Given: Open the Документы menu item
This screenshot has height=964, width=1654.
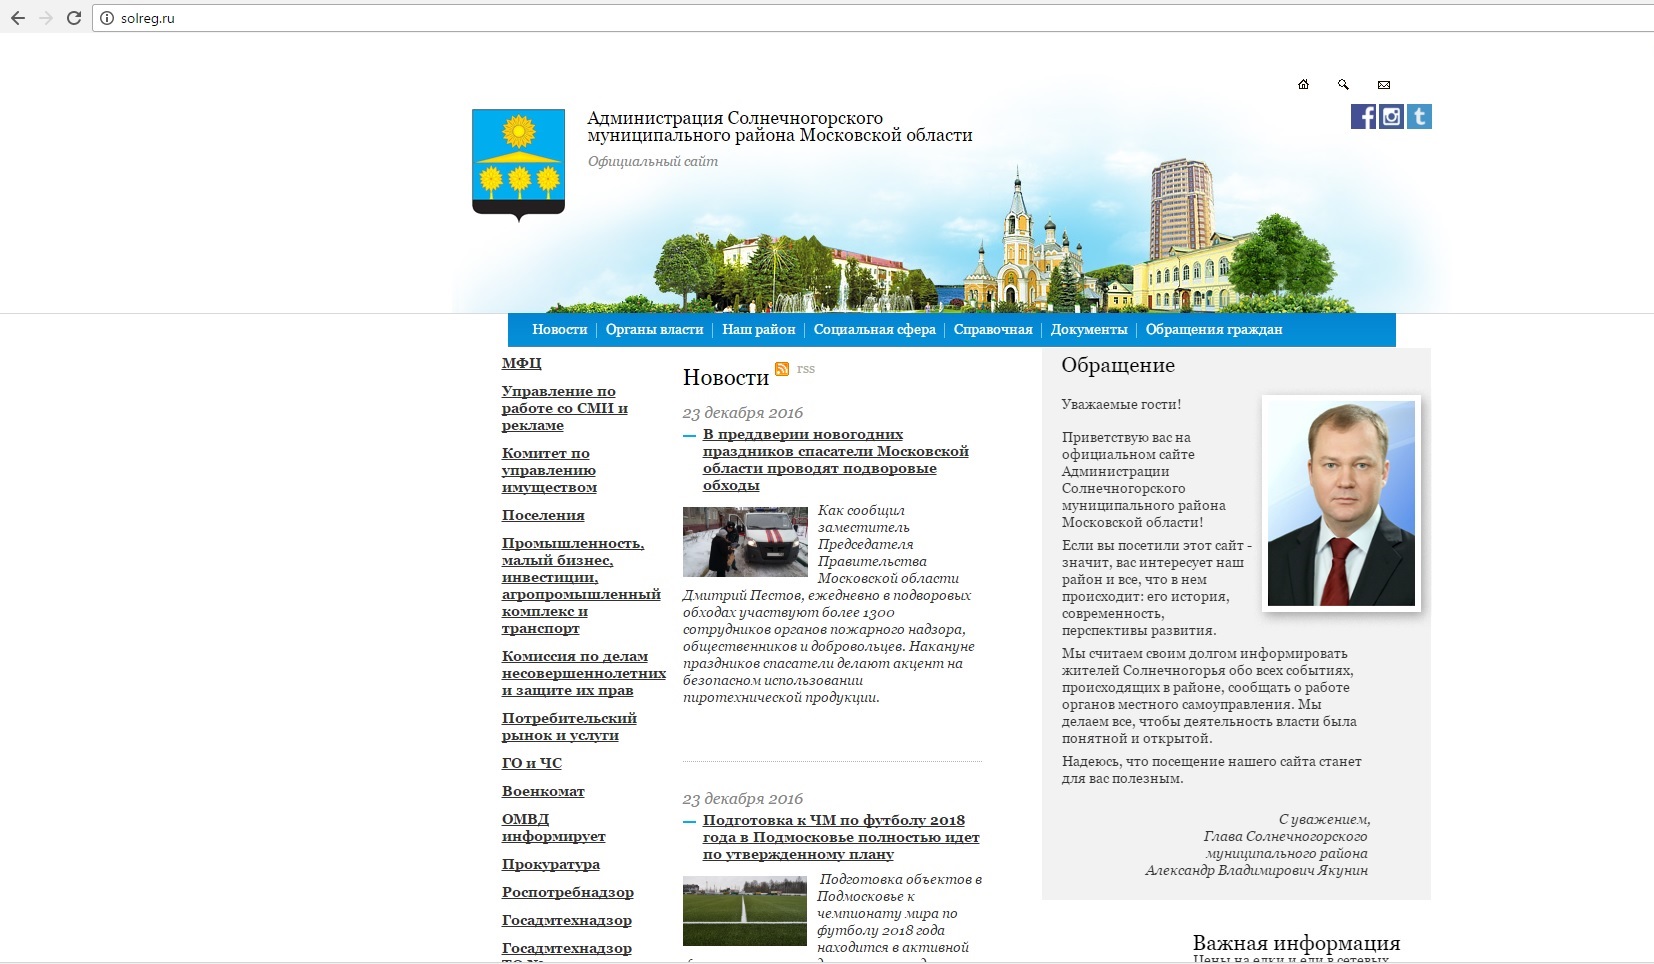Looking at the screenshot, I should [1088, 329].
